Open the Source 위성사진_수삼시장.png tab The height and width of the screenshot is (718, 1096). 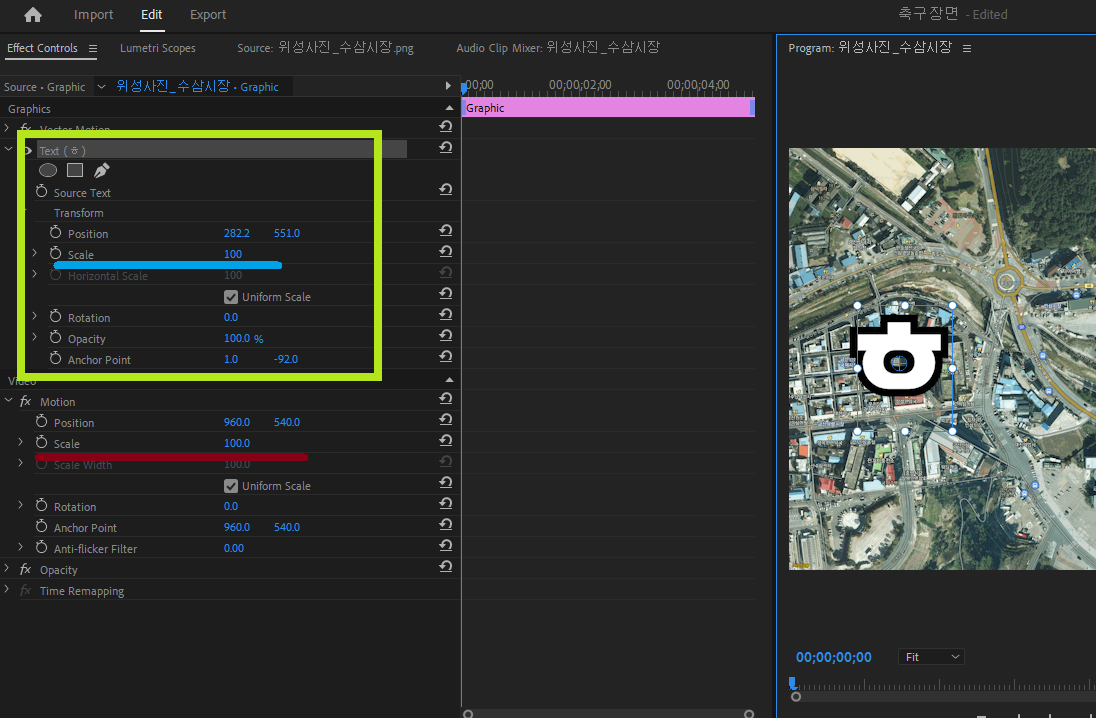coord(325,48)
